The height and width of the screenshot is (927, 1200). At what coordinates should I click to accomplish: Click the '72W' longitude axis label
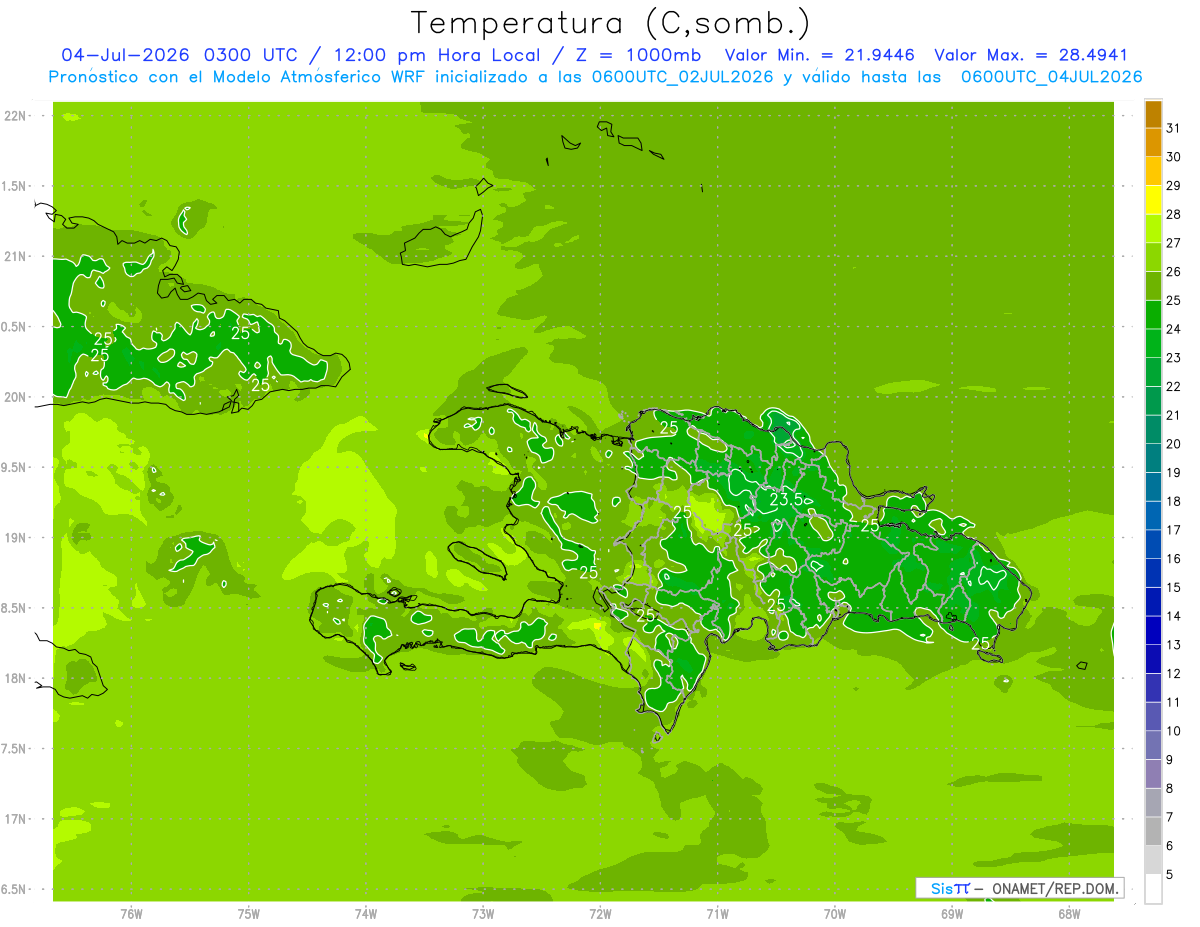(x=600, y=914)
